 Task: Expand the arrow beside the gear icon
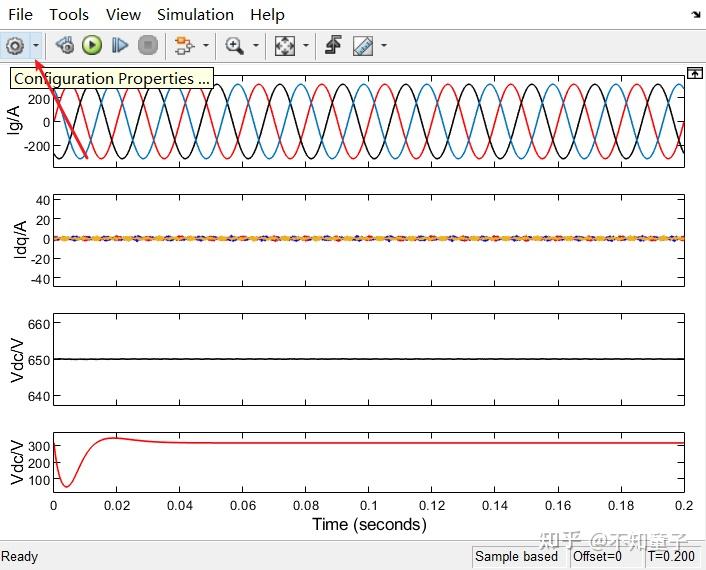click(x=36, y=45)
